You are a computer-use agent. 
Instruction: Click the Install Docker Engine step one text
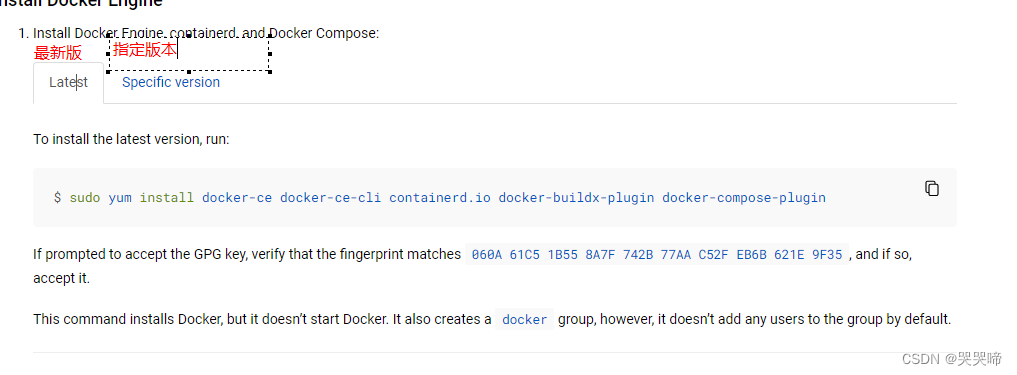206,33
